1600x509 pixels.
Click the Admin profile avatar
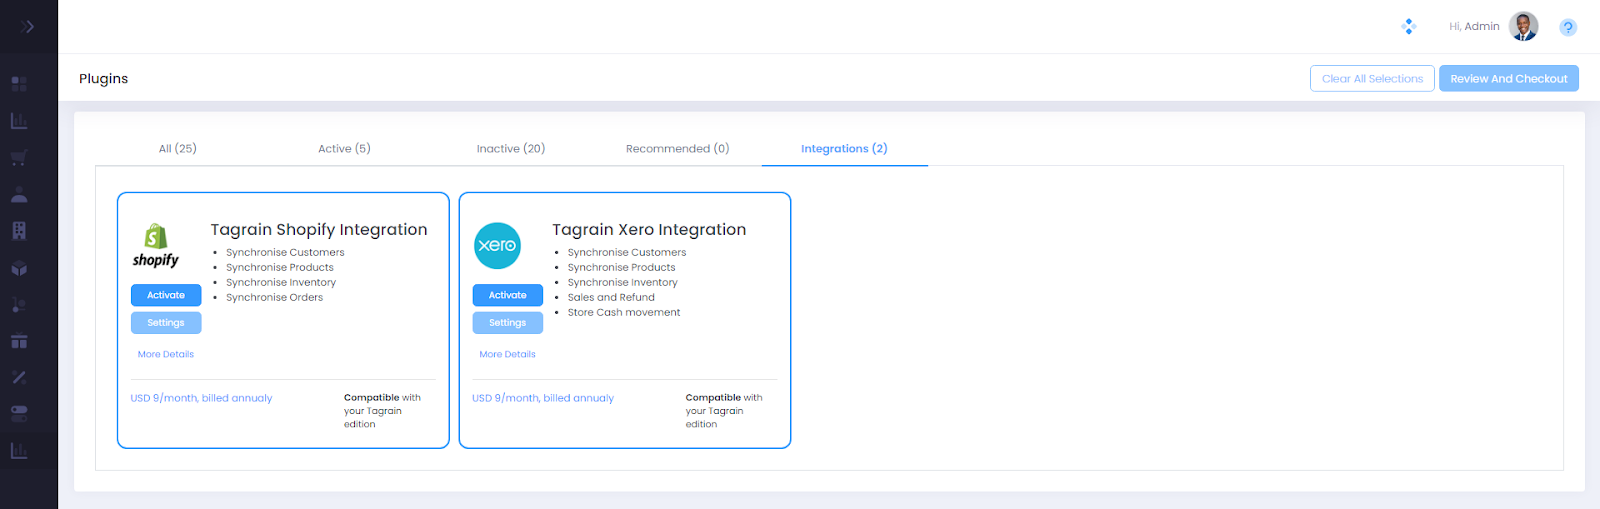[x=1524, y=27]
